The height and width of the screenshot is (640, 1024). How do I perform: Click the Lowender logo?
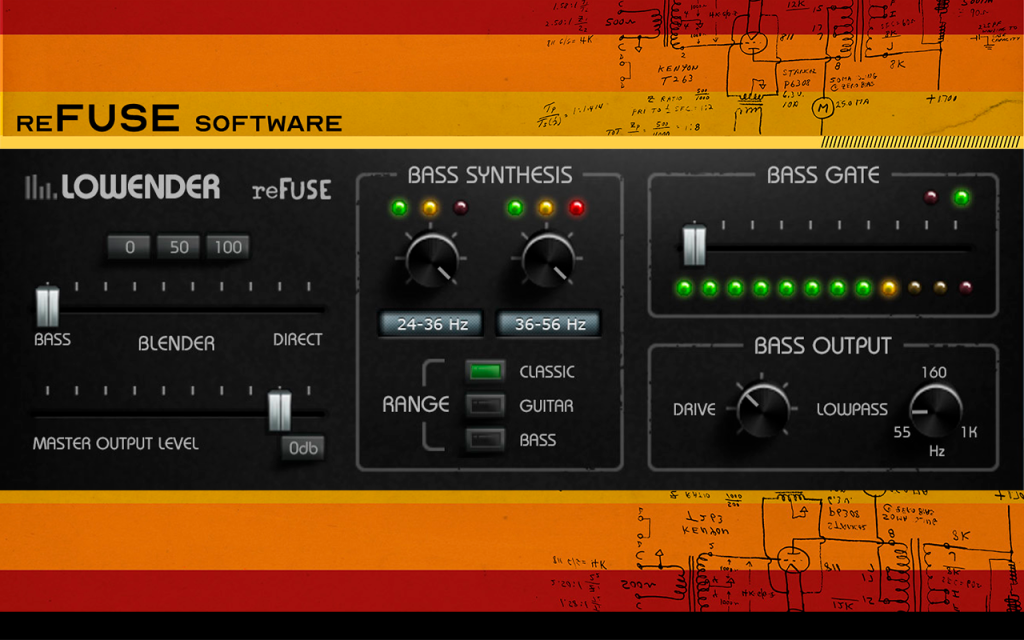[x=123, y=187]
